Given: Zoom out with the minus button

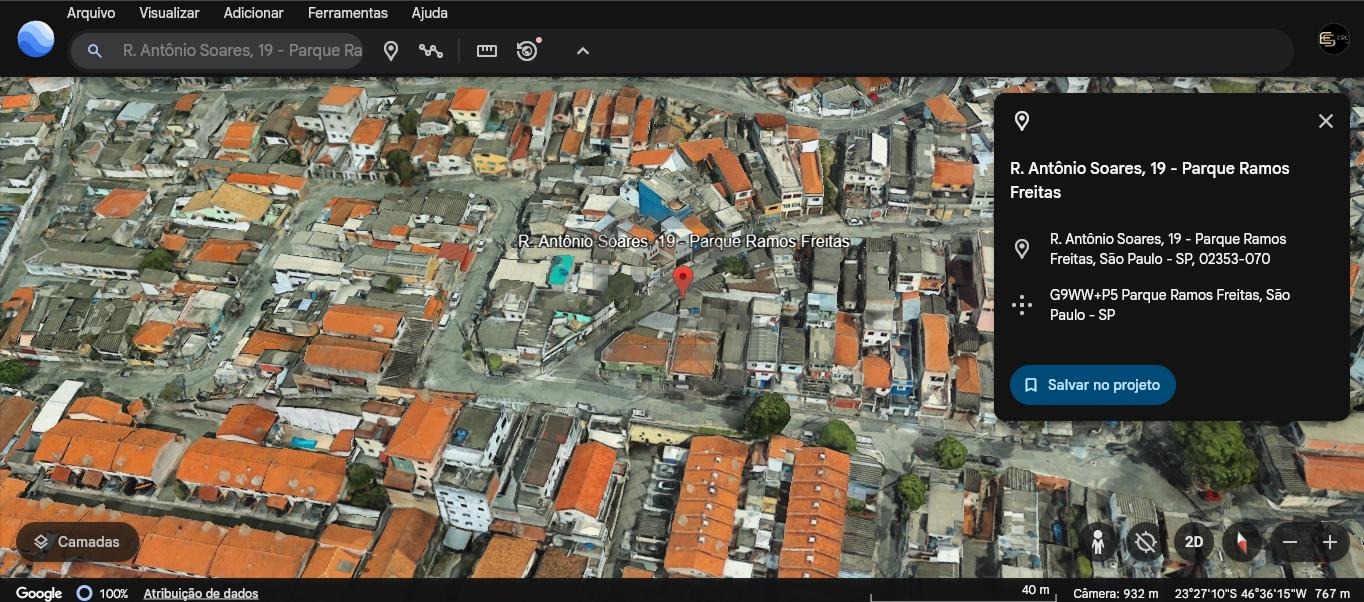Looking at the screenshot, I should [1290, 542].
